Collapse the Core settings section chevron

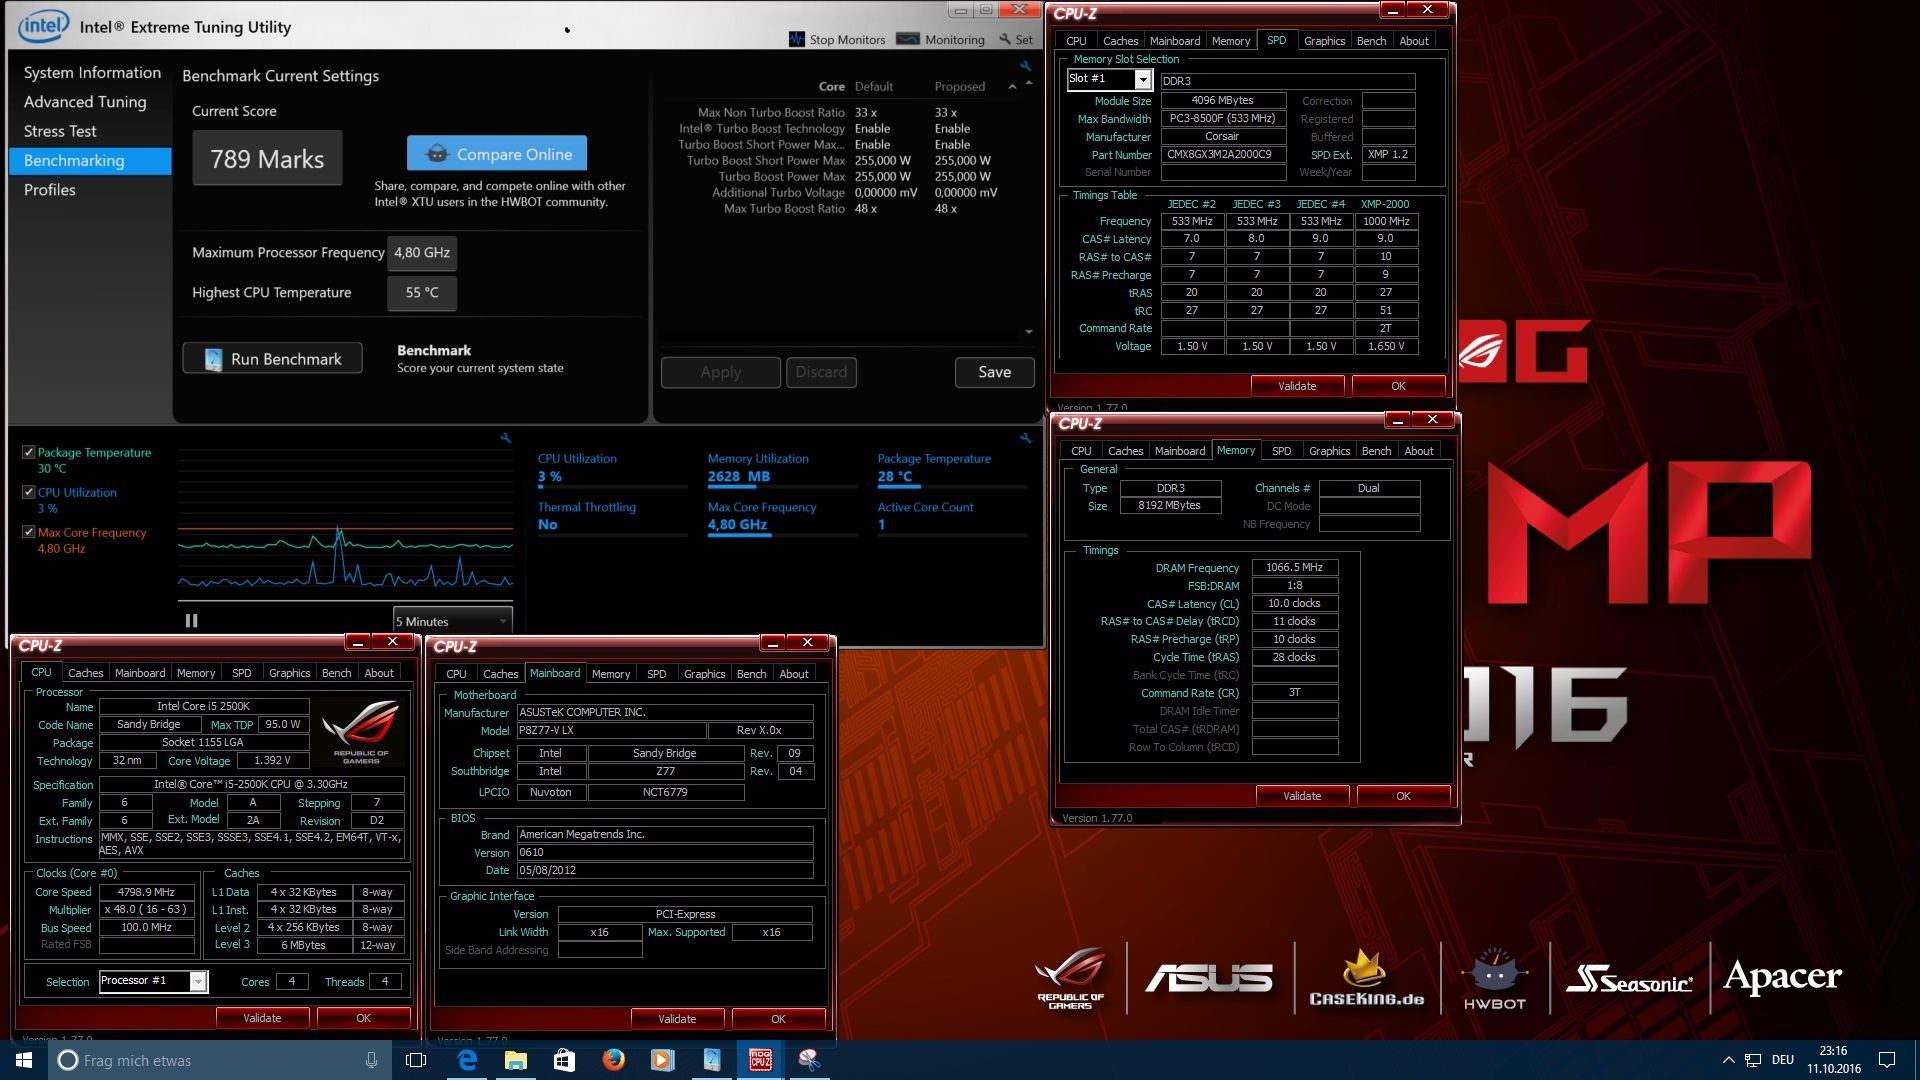[1012, 87]
